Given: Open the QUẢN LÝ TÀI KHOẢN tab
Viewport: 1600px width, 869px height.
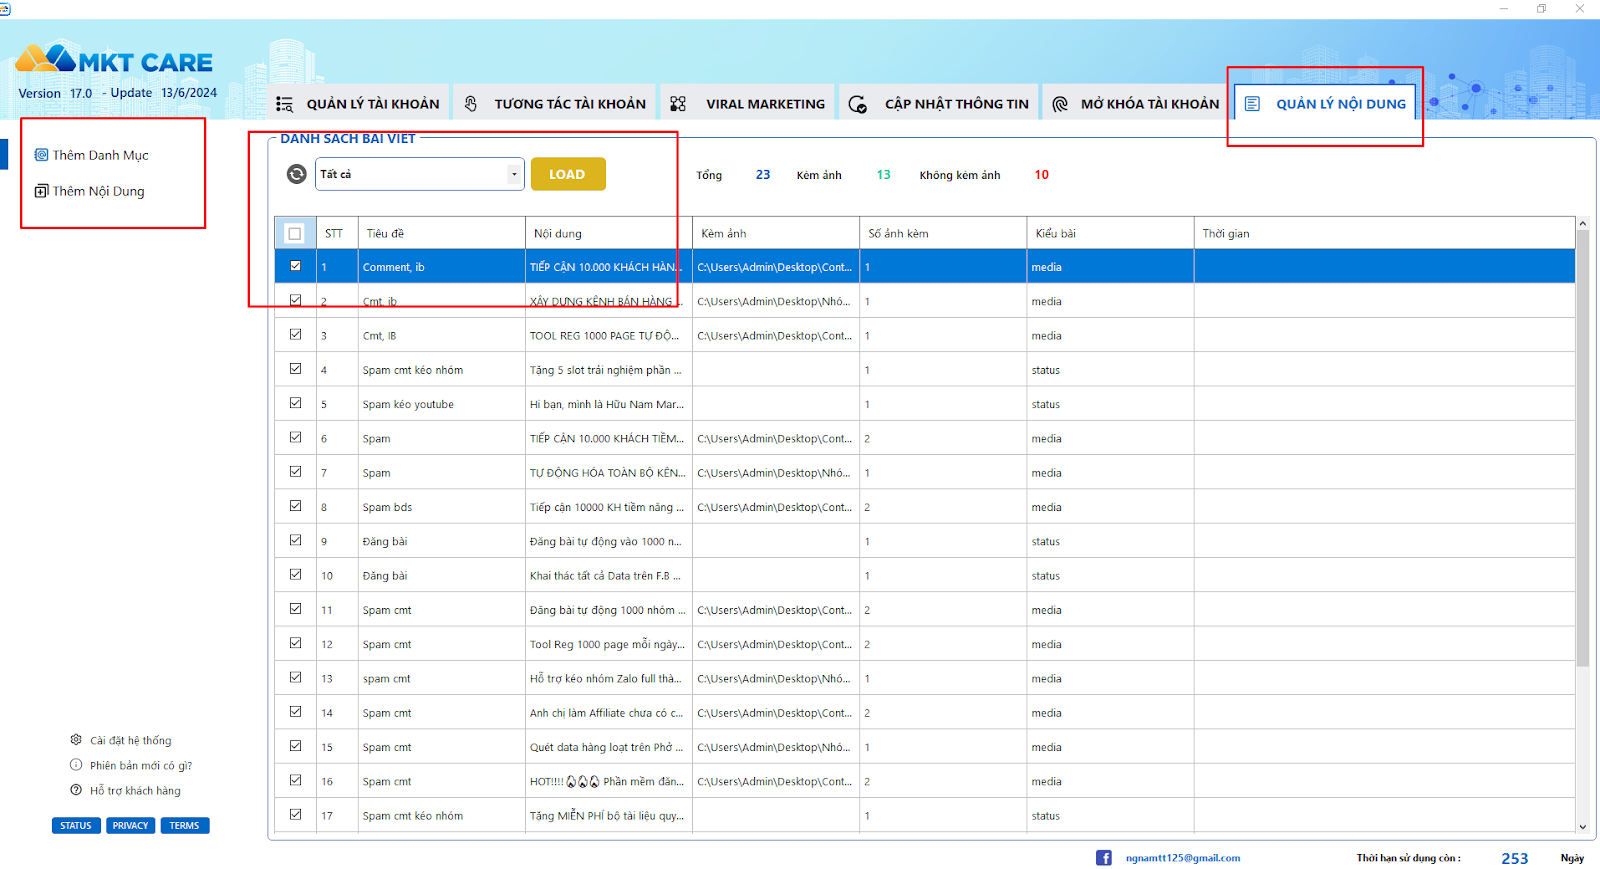Looking at the screenshot, I should [x=358, y=103].
